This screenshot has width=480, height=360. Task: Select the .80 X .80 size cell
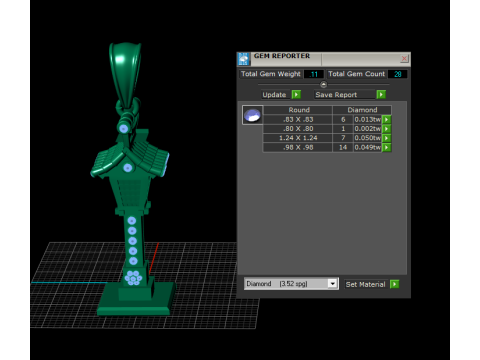coord(298,129)
